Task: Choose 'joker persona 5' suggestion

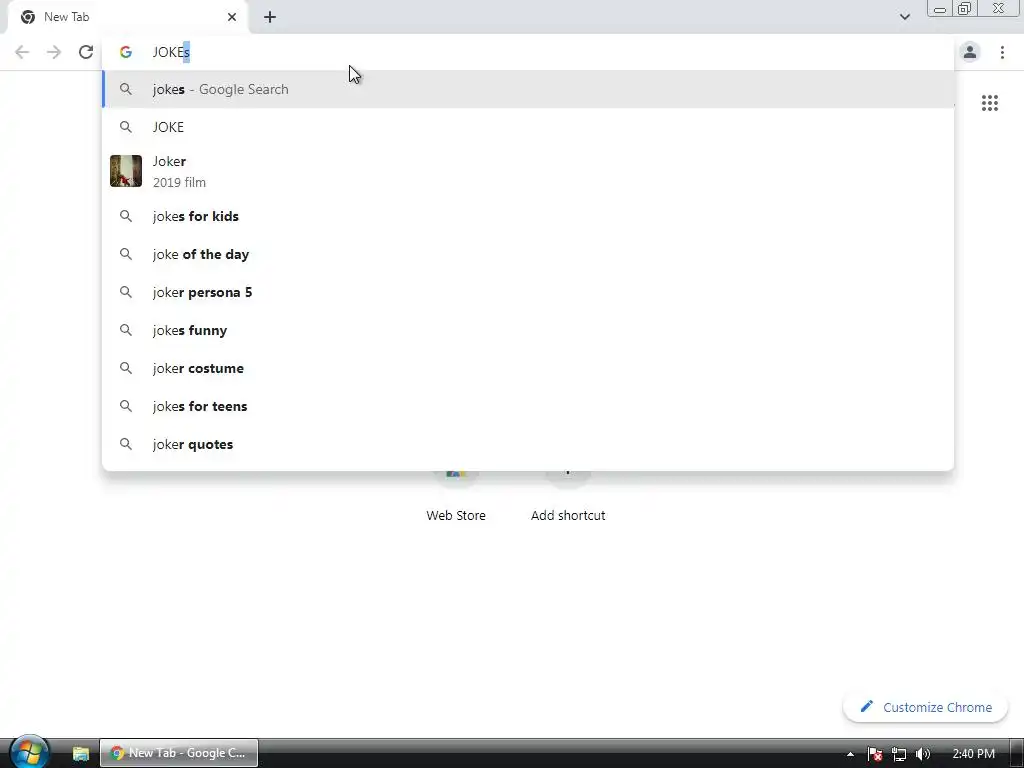Action: pyautogui.click(x=528, y=292)
